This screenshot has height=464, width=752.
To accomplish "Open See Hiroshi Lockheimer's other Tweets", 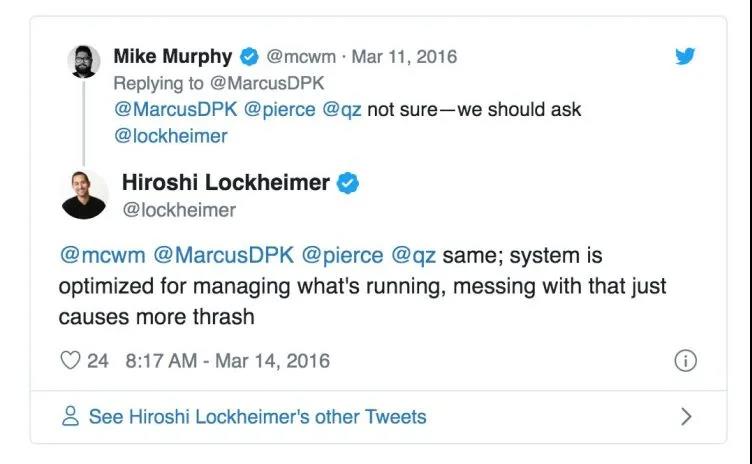I will click(x=258, y=416).
